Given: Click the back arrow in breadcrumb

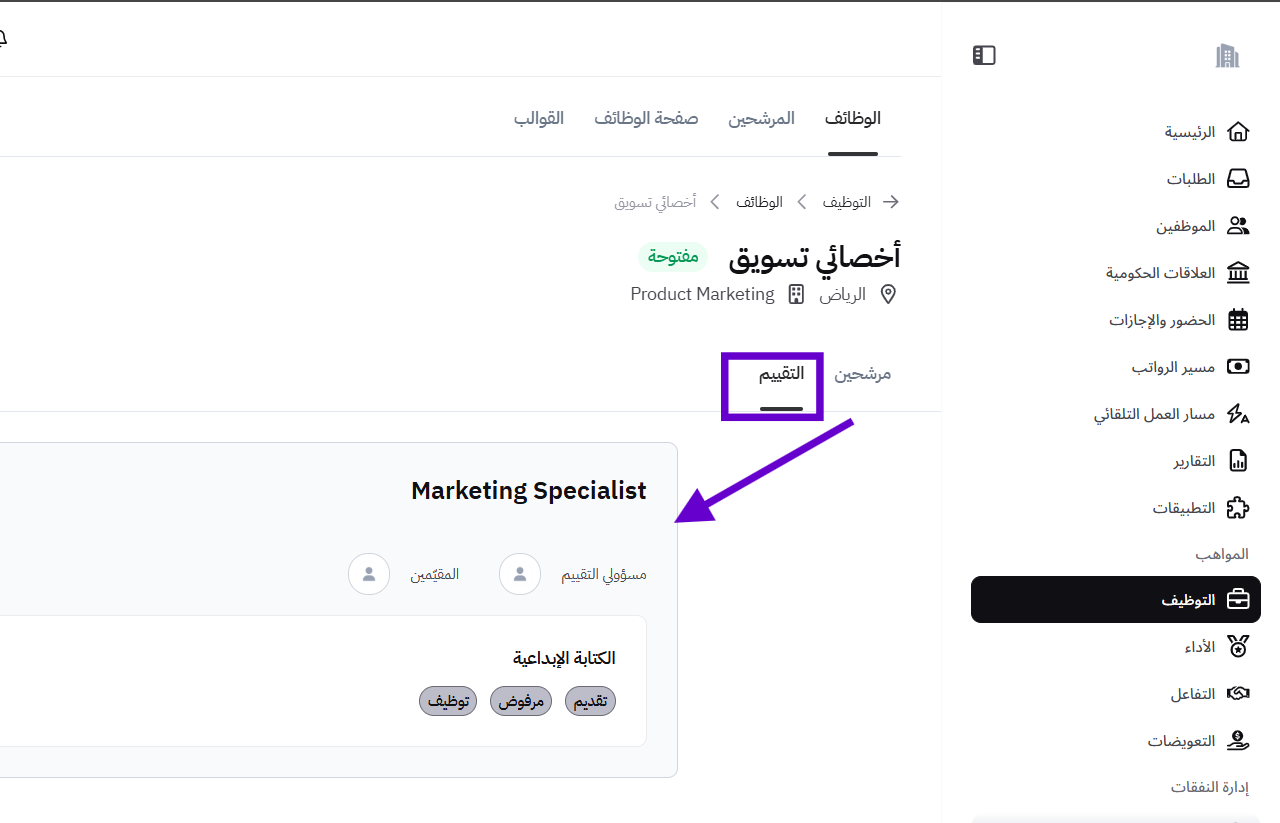Looking at the screenshot, I should pyautogui.click(x=890, y=202).
